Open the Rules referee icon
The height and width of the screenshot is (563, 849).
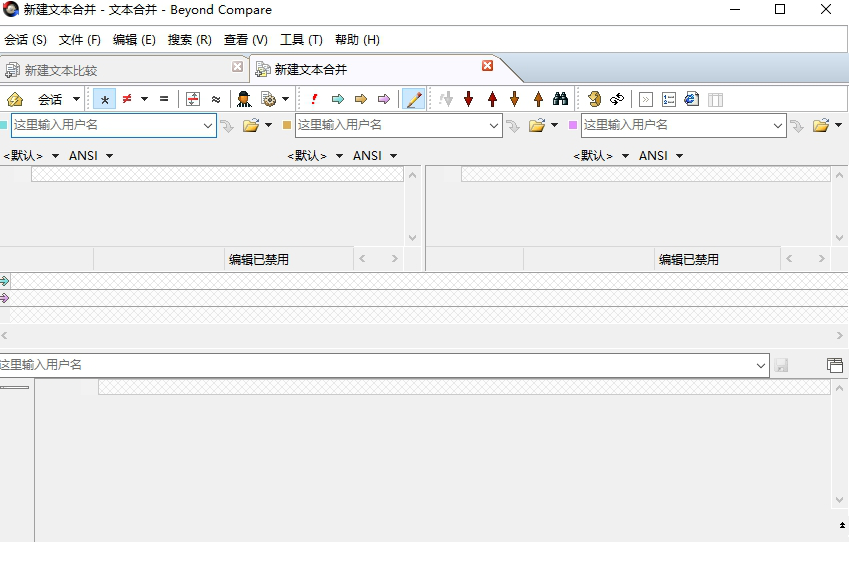(x=244, y=99)
